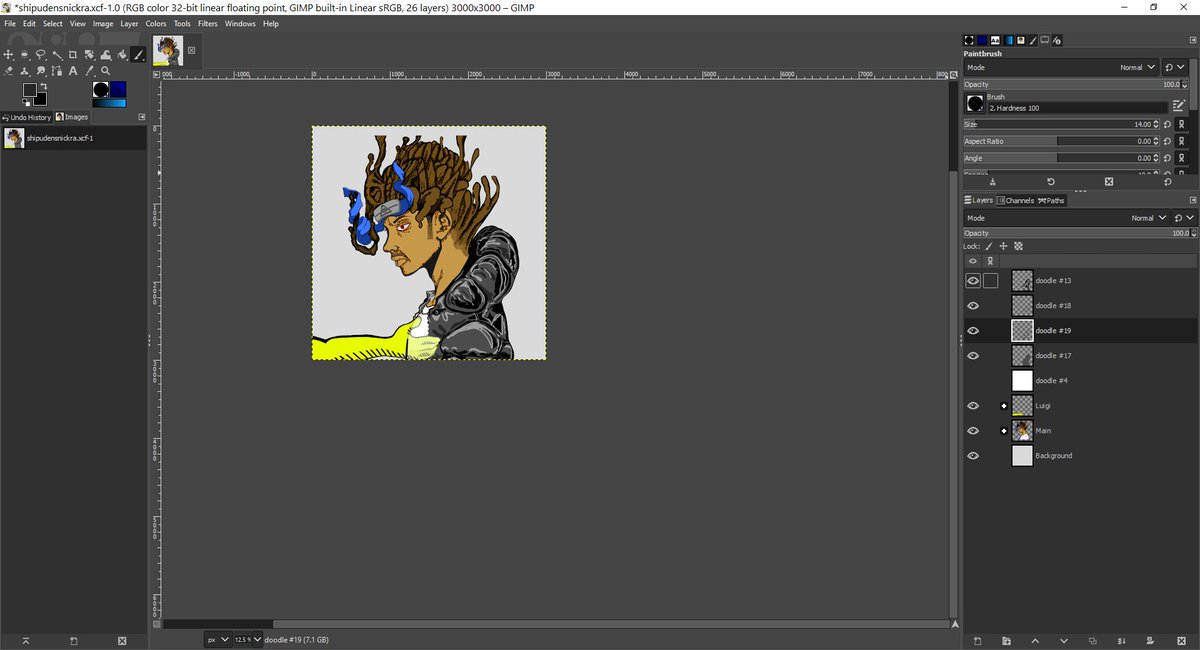Viewport: 1200px width, 650px height.
Task: Open the Paintbrush Mode dropdown
Action: [x=1061, y=67]
